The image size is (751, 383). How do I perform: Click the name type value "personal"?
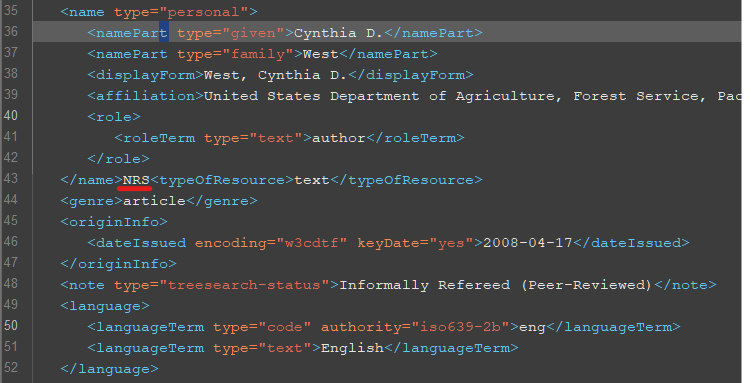pos(204,12)
